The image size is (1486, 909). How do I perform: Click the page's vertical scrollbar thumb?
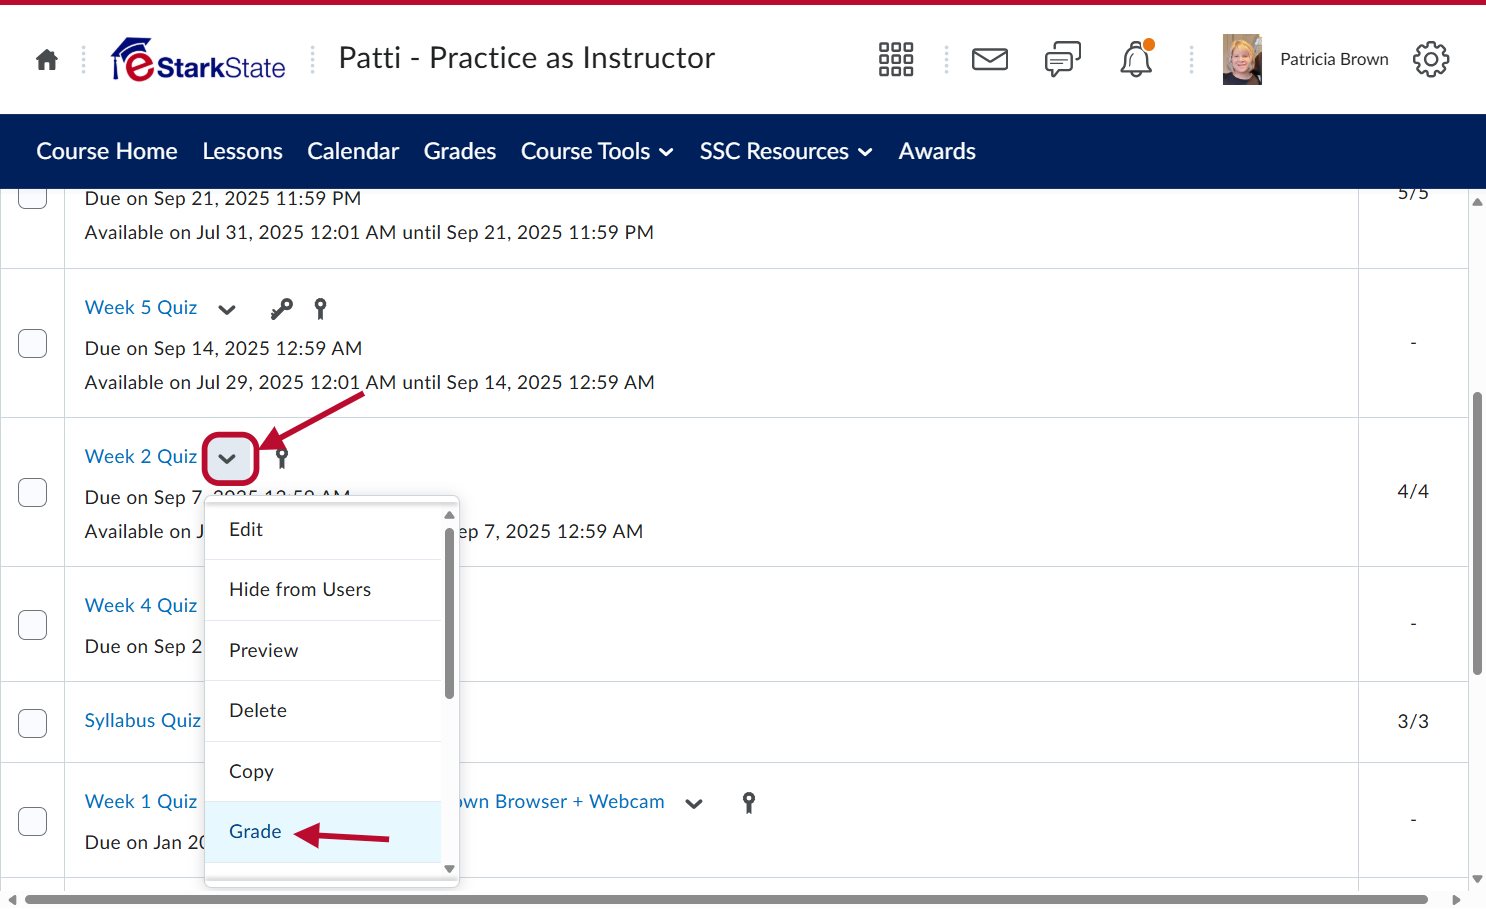click(1477, 534)
